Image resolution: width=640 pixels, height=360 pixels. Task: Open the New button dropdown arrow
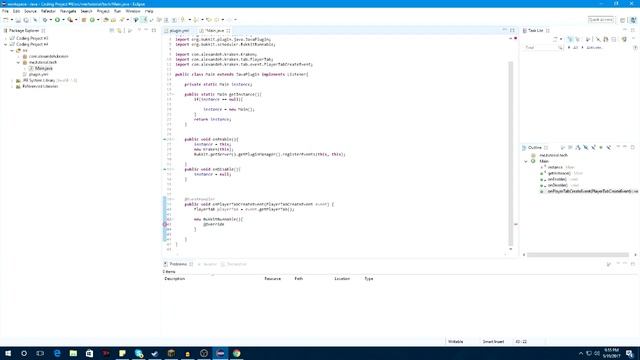click(11, 20)
